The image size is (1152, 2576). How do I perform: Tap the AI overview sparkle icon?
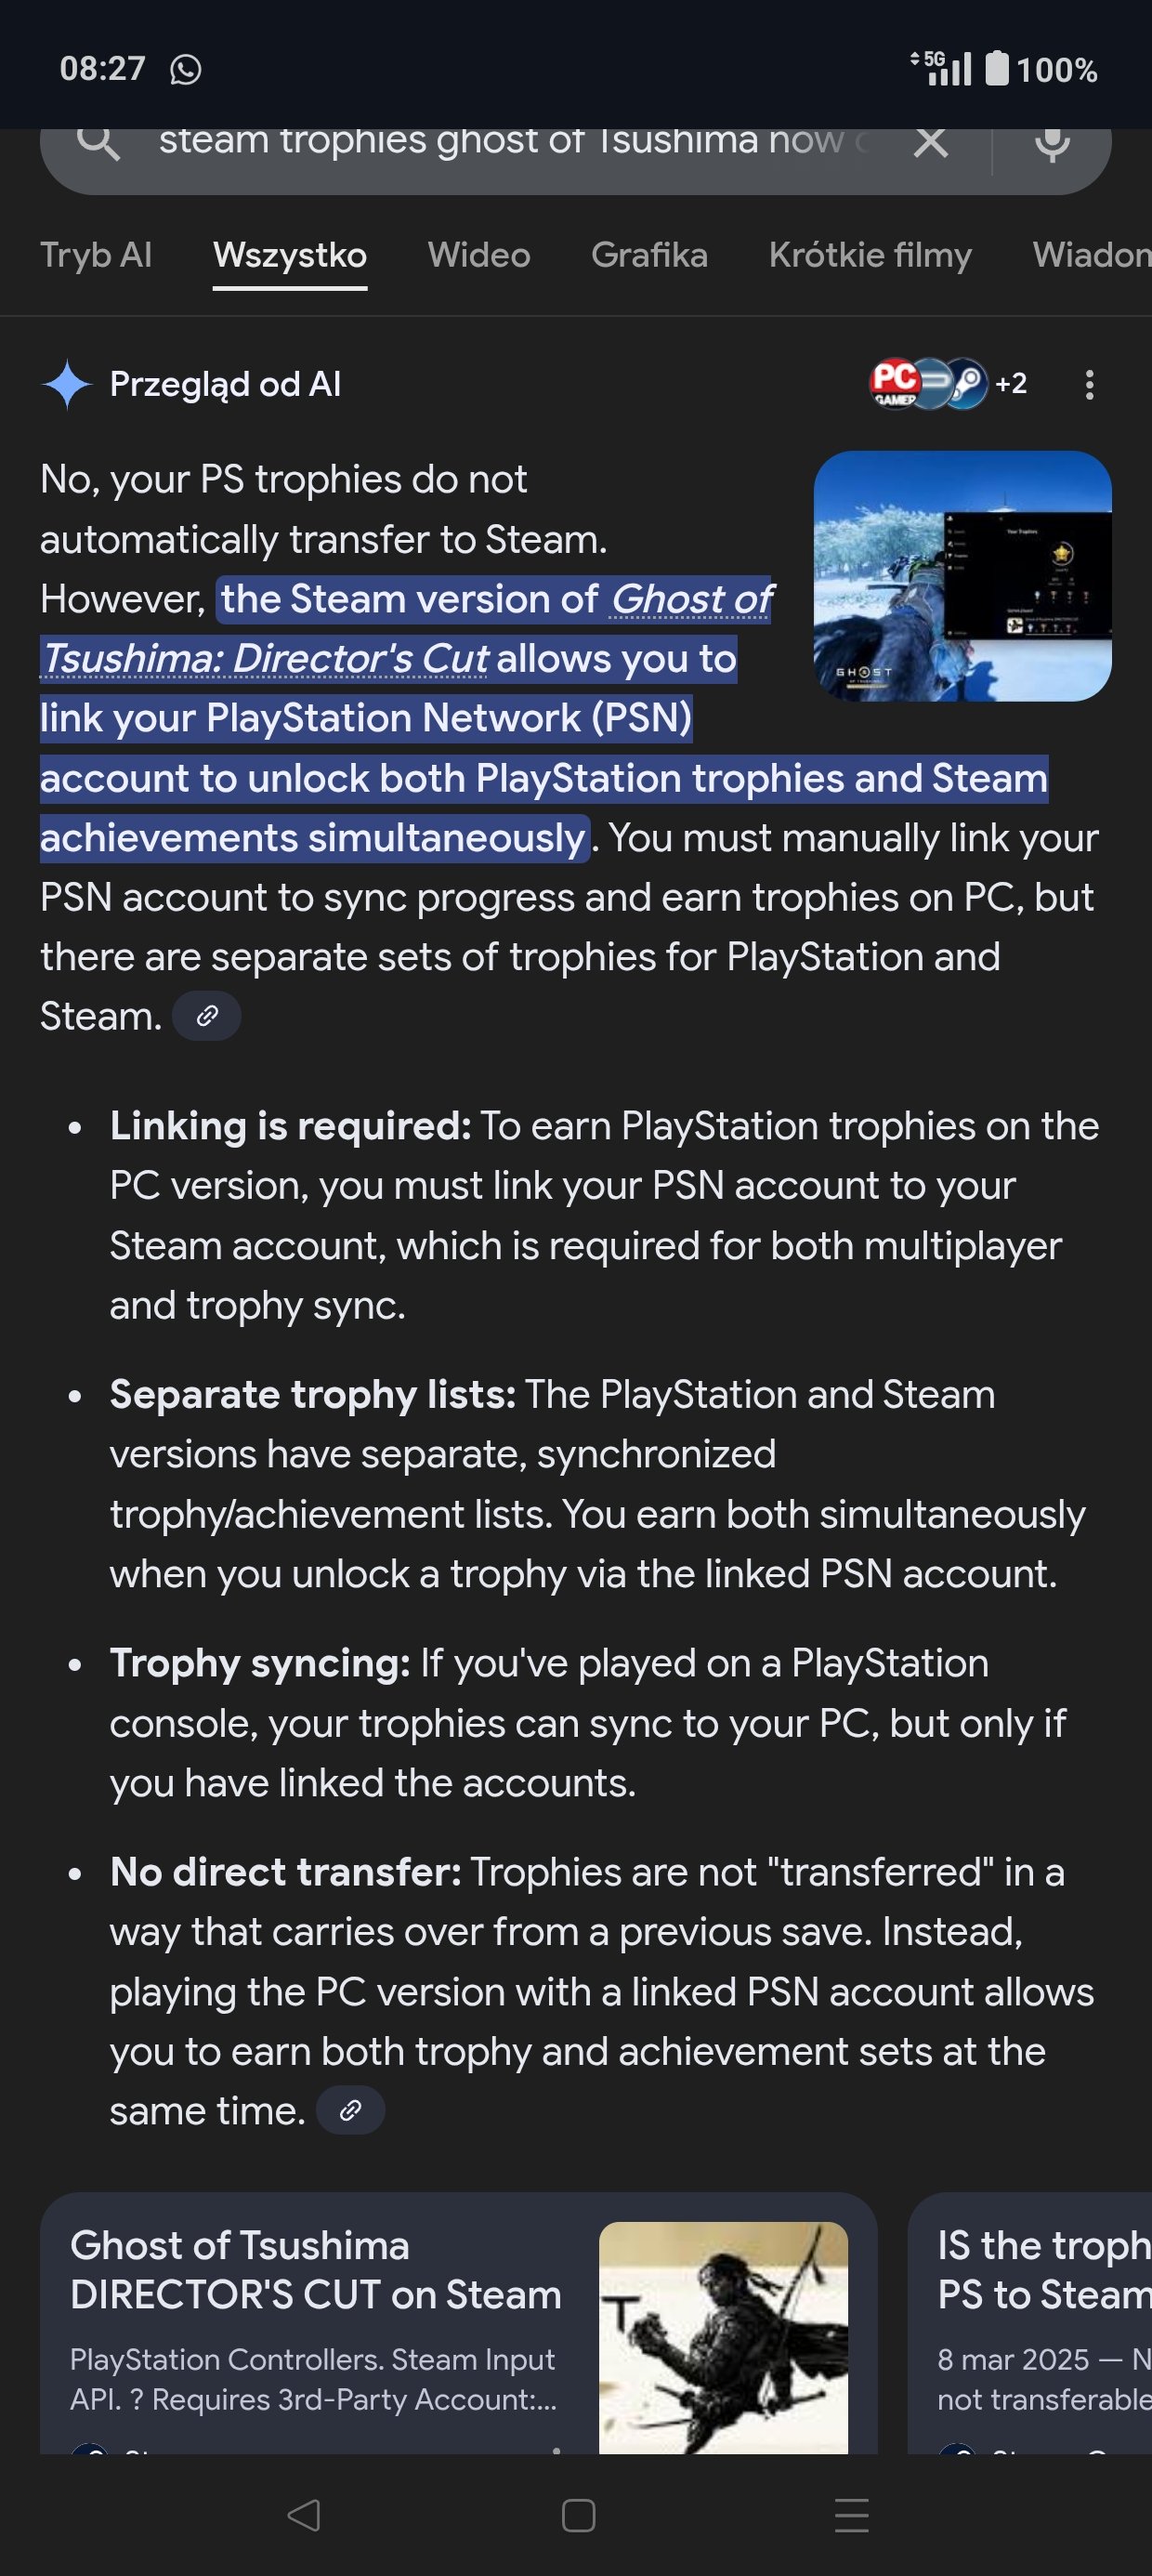click(x=67, y=384)
